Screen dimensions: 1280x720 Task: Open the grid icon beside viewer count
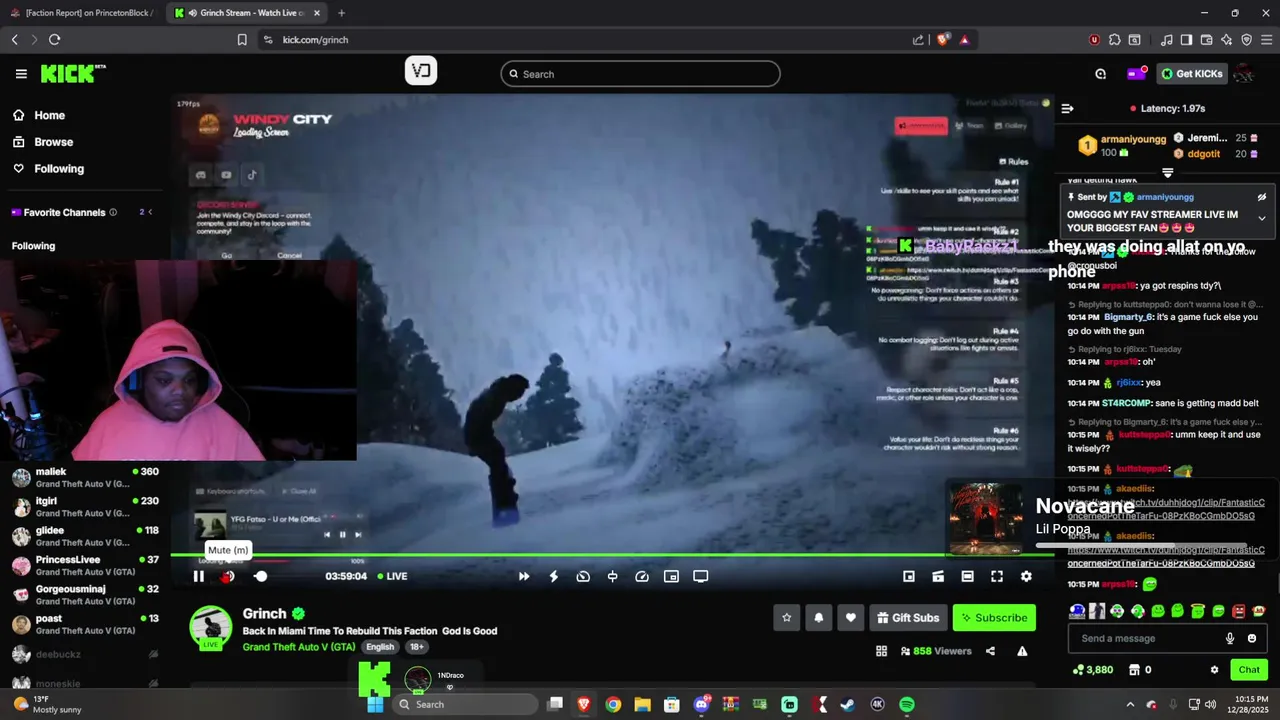(881, 651)
